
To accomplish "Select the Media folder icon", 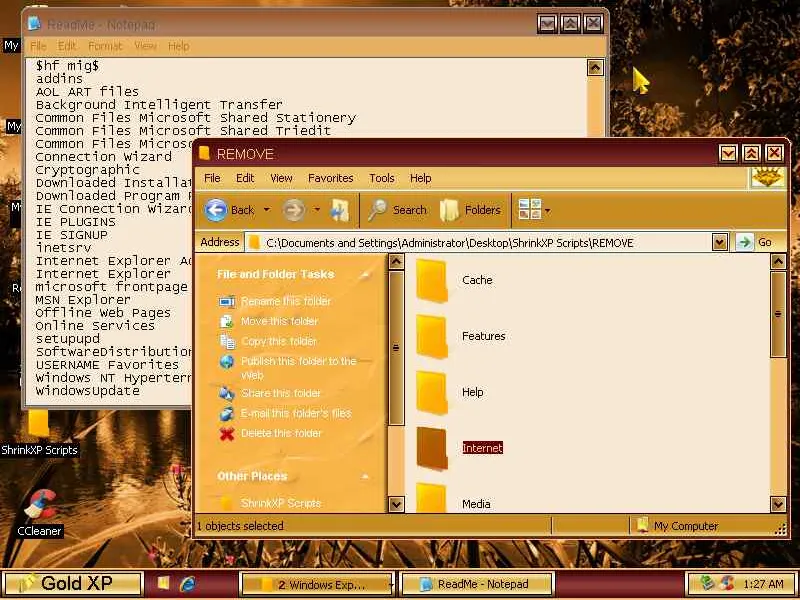I will (432, 497).
